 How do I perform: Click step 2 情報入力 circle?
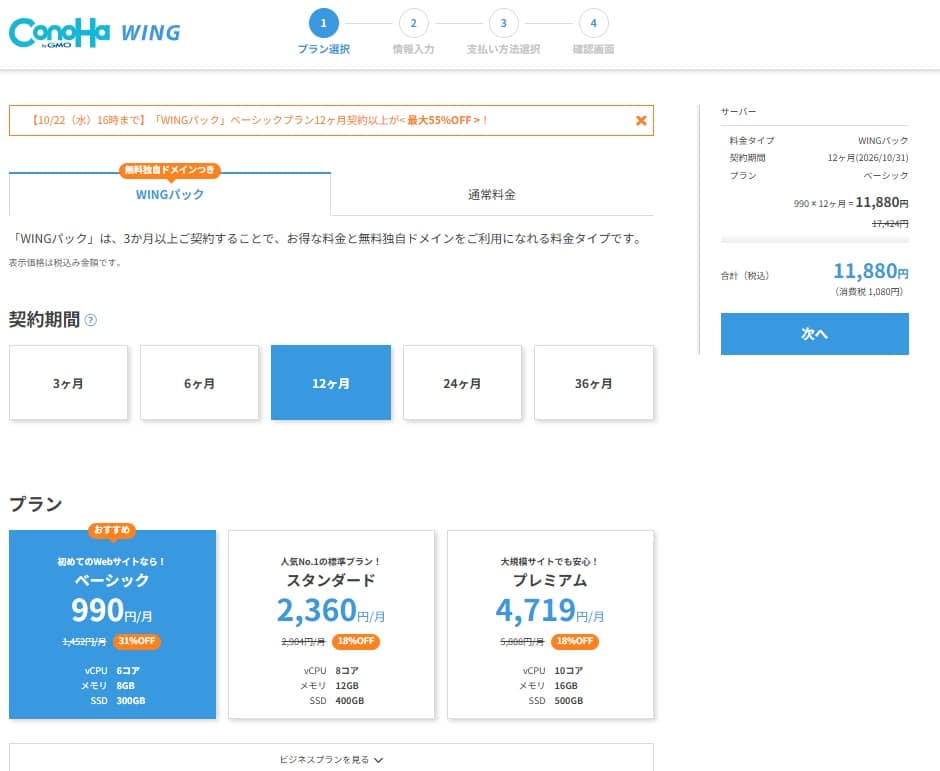click(413, 23)
